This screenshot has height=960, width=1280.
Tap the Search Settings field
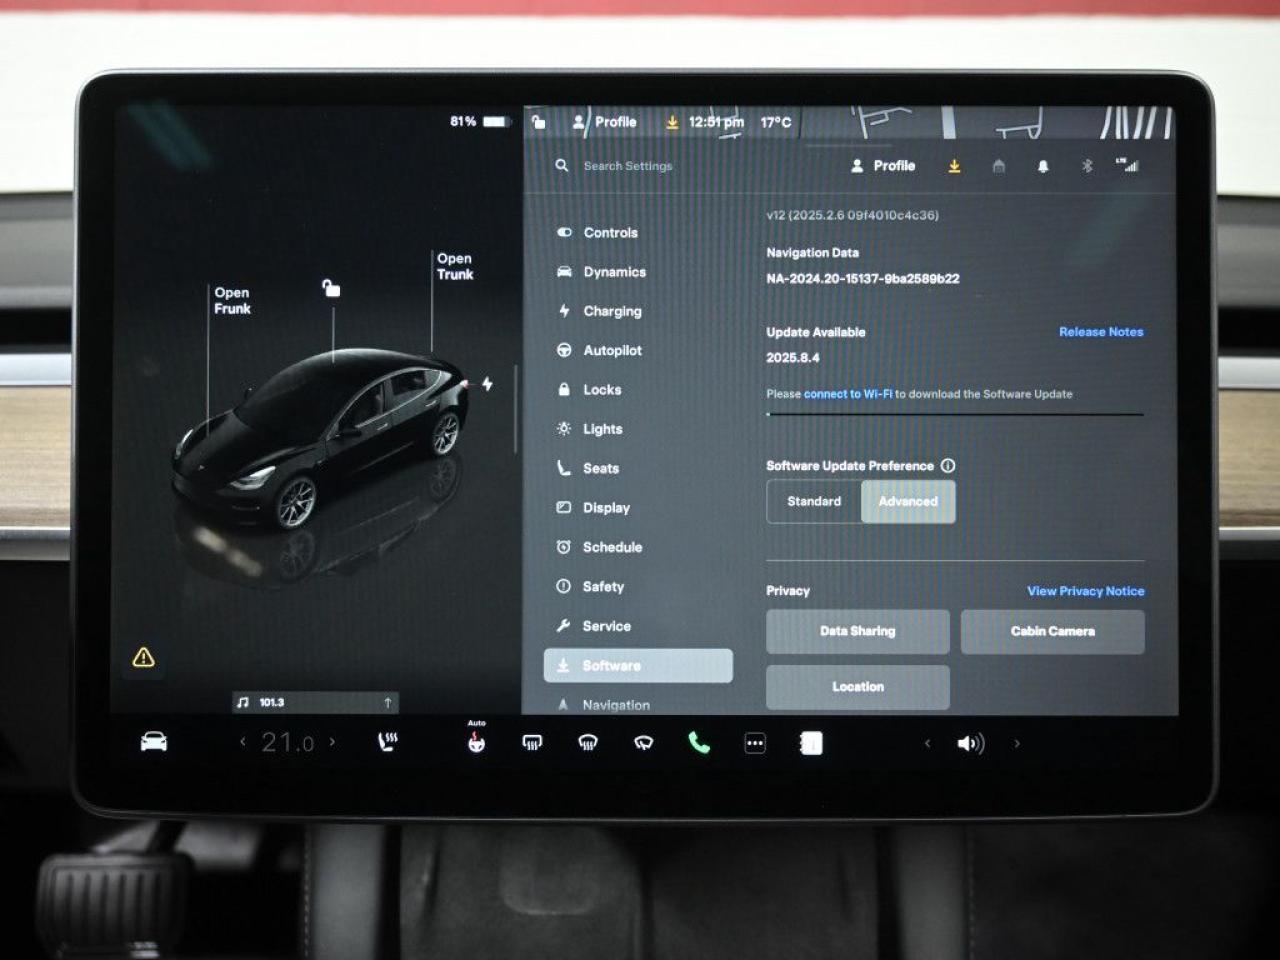628,166
